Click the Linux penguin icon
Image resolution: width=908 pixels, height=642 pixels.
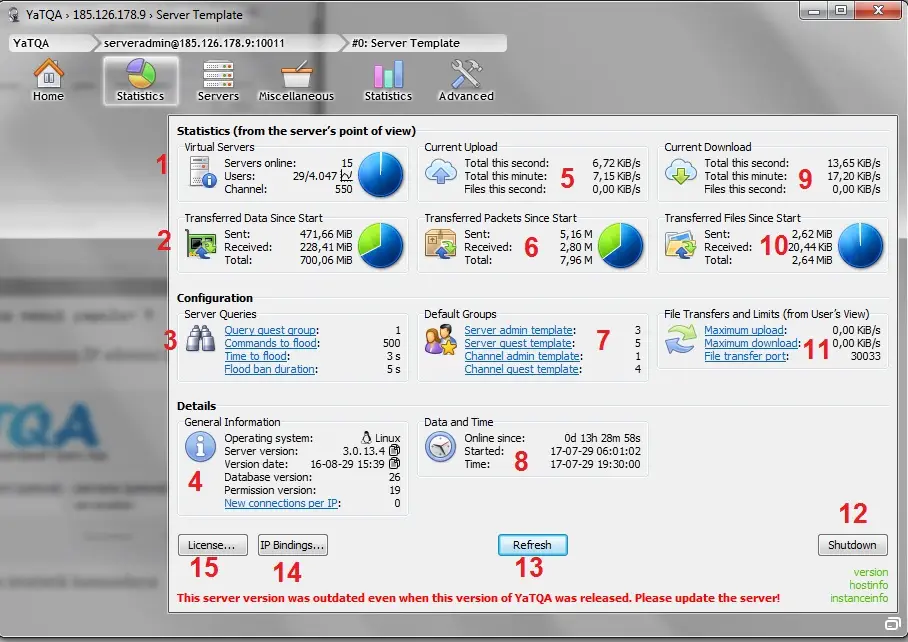click(x=366, y=437)
